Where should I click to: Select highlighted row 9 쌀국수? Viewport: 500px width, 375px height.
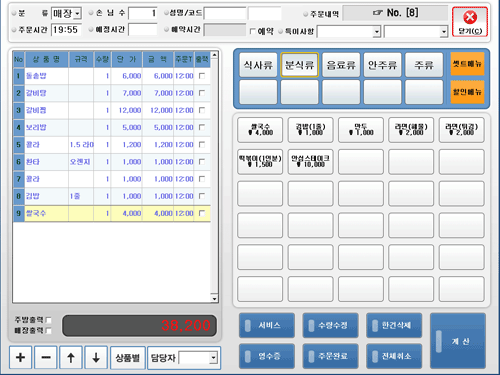tap(112, 213)
